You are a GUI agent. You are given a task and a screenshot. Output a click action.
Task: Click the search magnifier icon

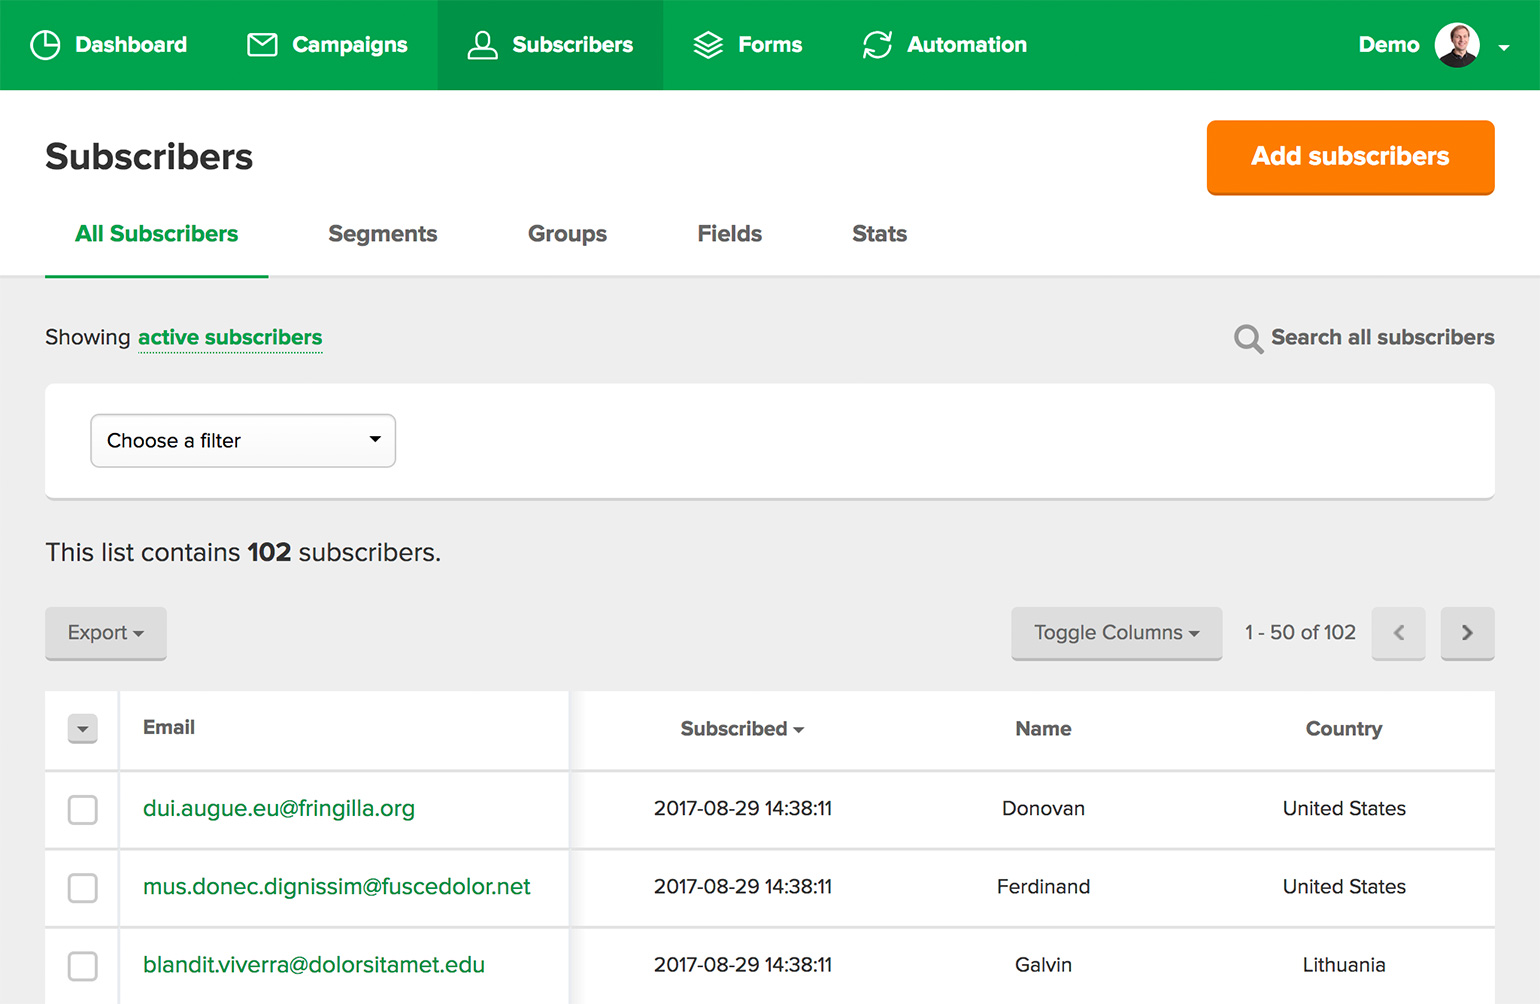[x=1248, y=339]
